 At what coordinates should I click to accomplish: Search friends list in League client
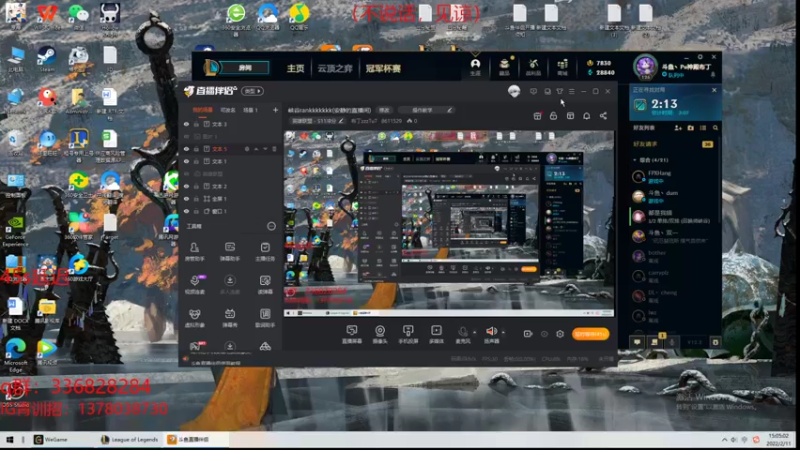pyautogui.click(x=715, y=128)
